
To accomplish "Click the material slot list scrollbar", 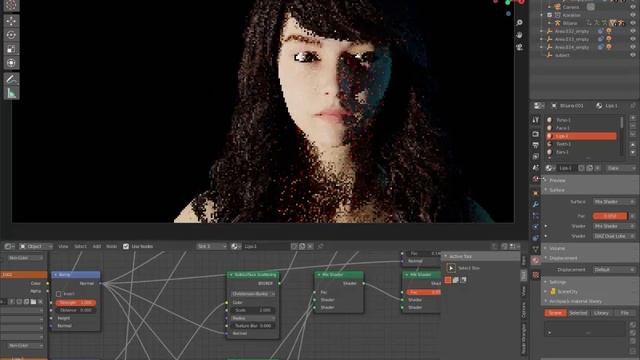I will click(x=622, y=122).
